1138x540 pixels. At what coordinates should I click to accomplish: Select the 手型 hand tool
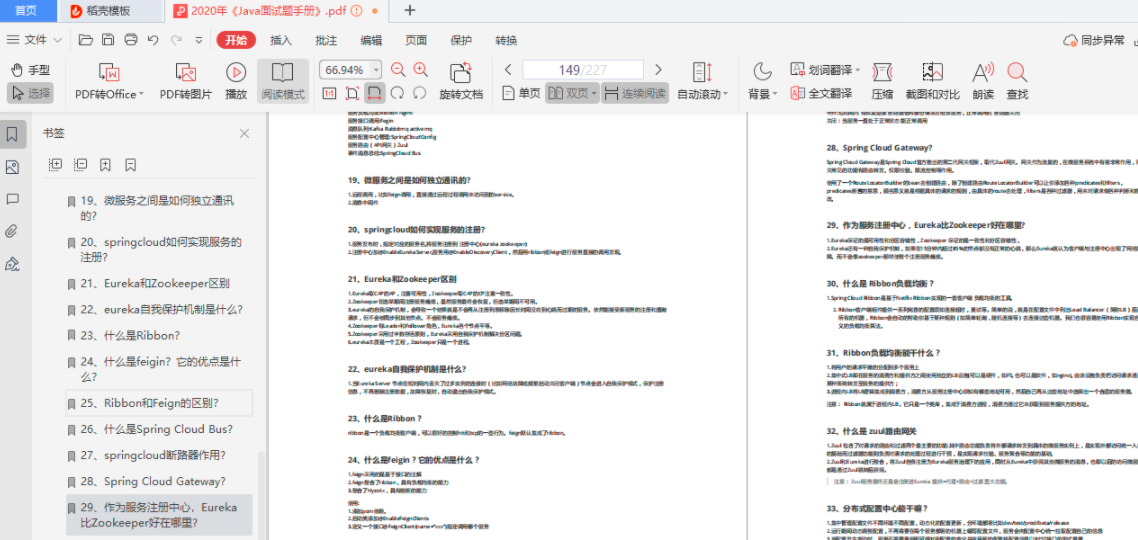point(31,70)
